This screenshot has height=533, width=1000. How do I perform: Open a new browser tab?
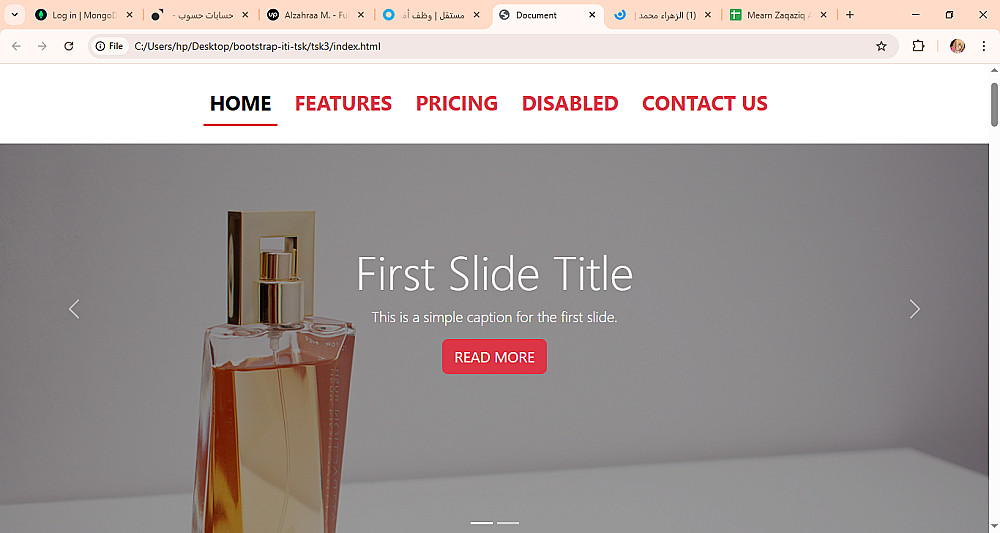pos(849,15)
